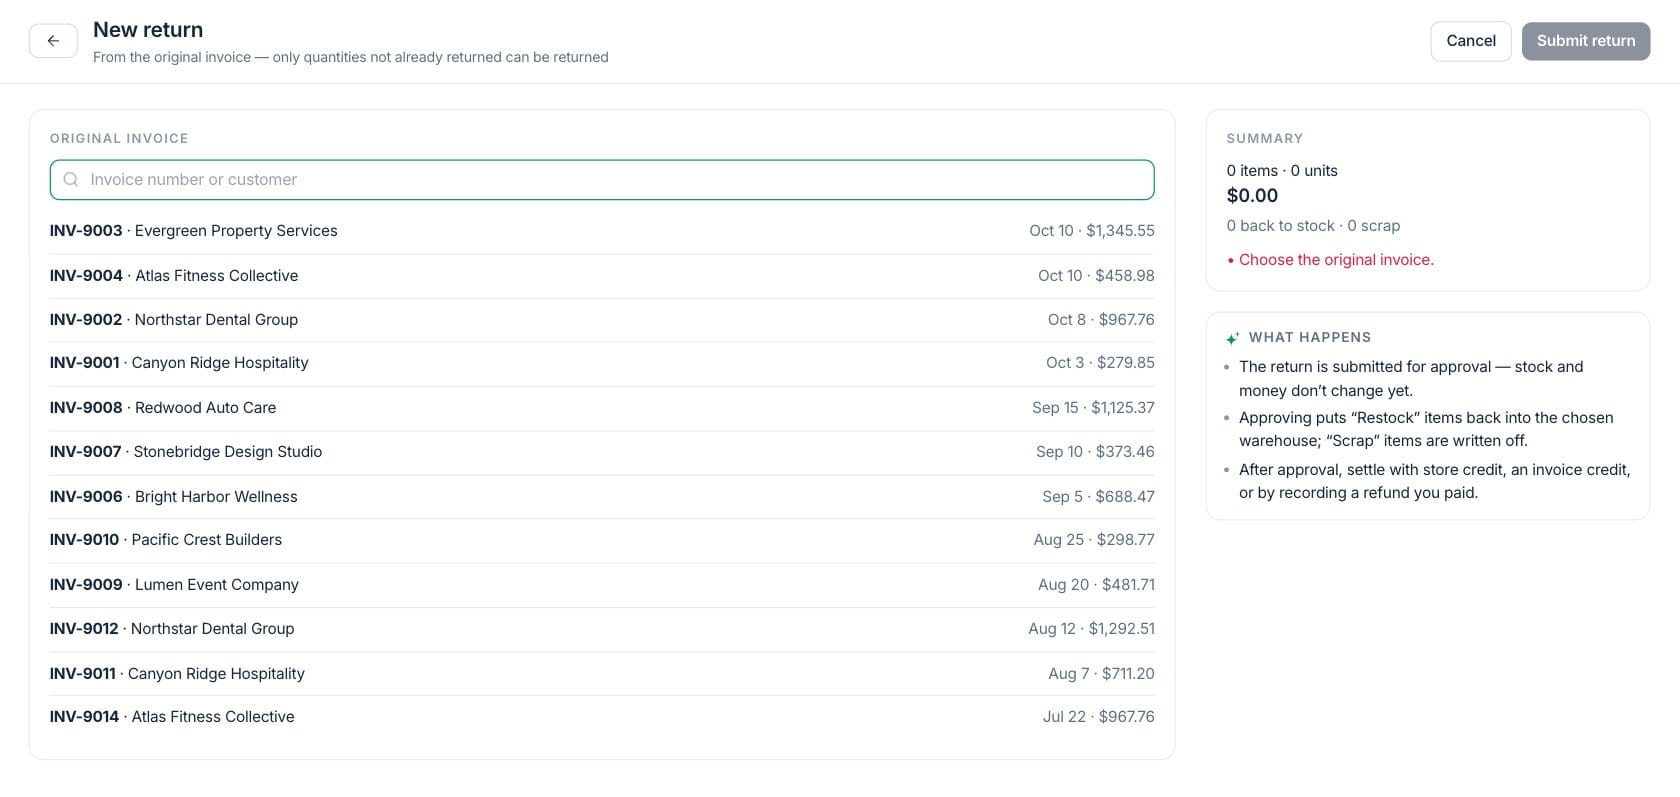Cancel the new return
Image resolution: width=1680 pixels, height=797 pixels.
[1471, 41]
